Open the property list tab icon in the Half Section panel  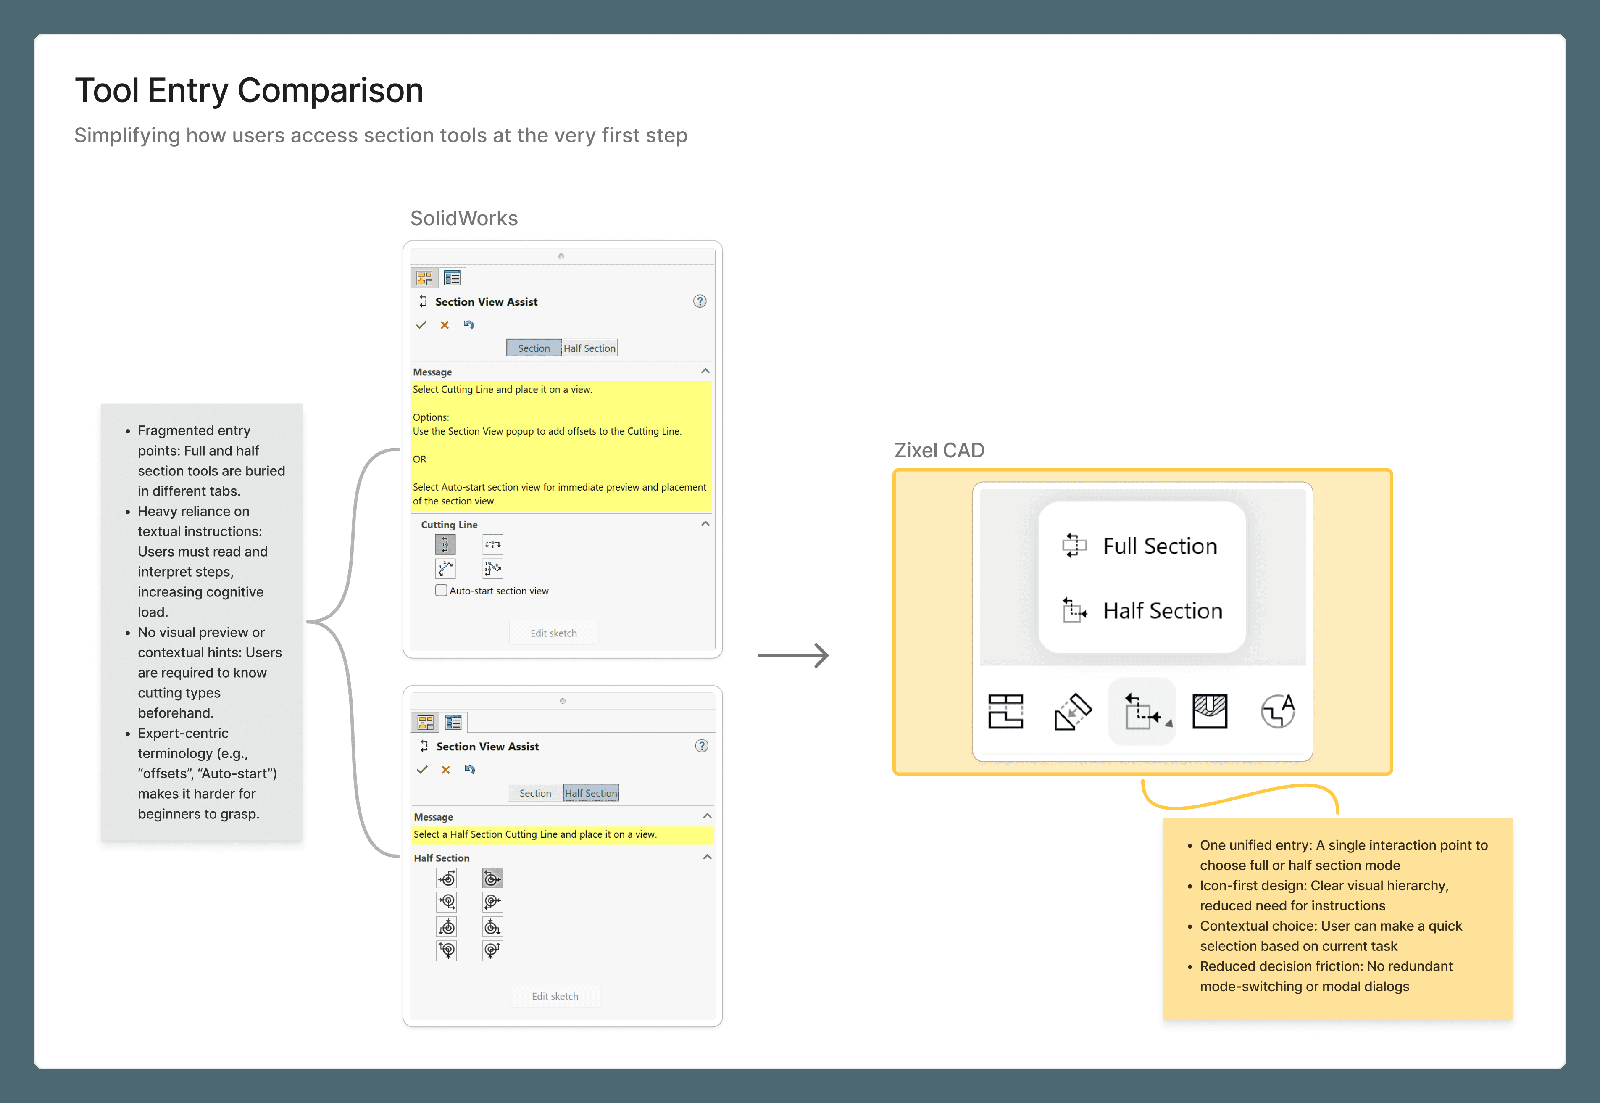[x=453, y=722]
